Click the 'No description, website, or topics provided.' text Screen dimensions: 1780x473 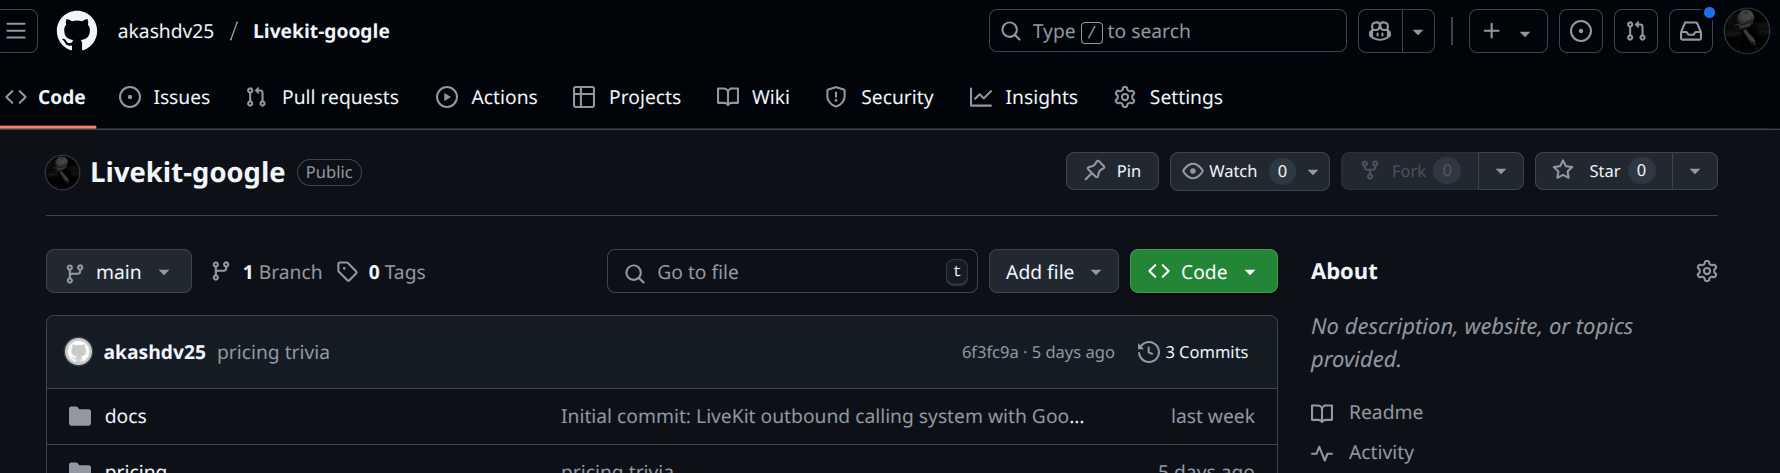[1471, 342]
